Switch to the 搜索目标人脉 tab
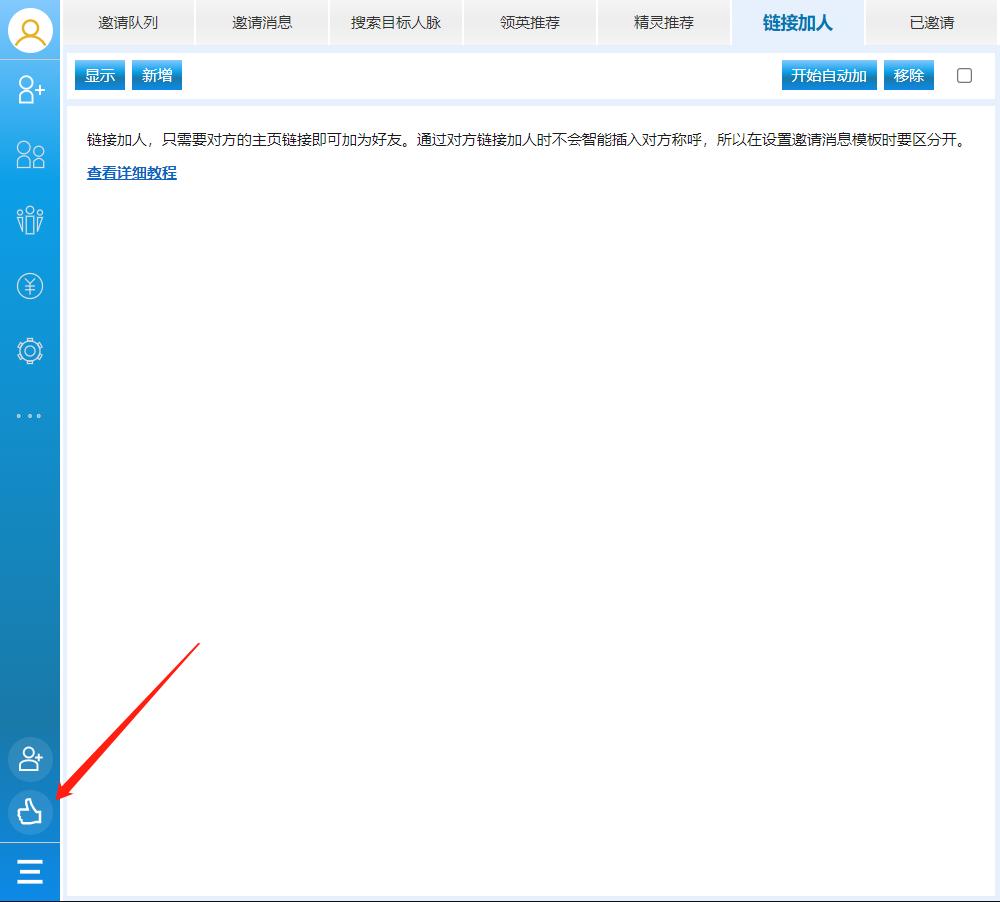The height and width of the screenshot is (902, 1000). (395, 22)
